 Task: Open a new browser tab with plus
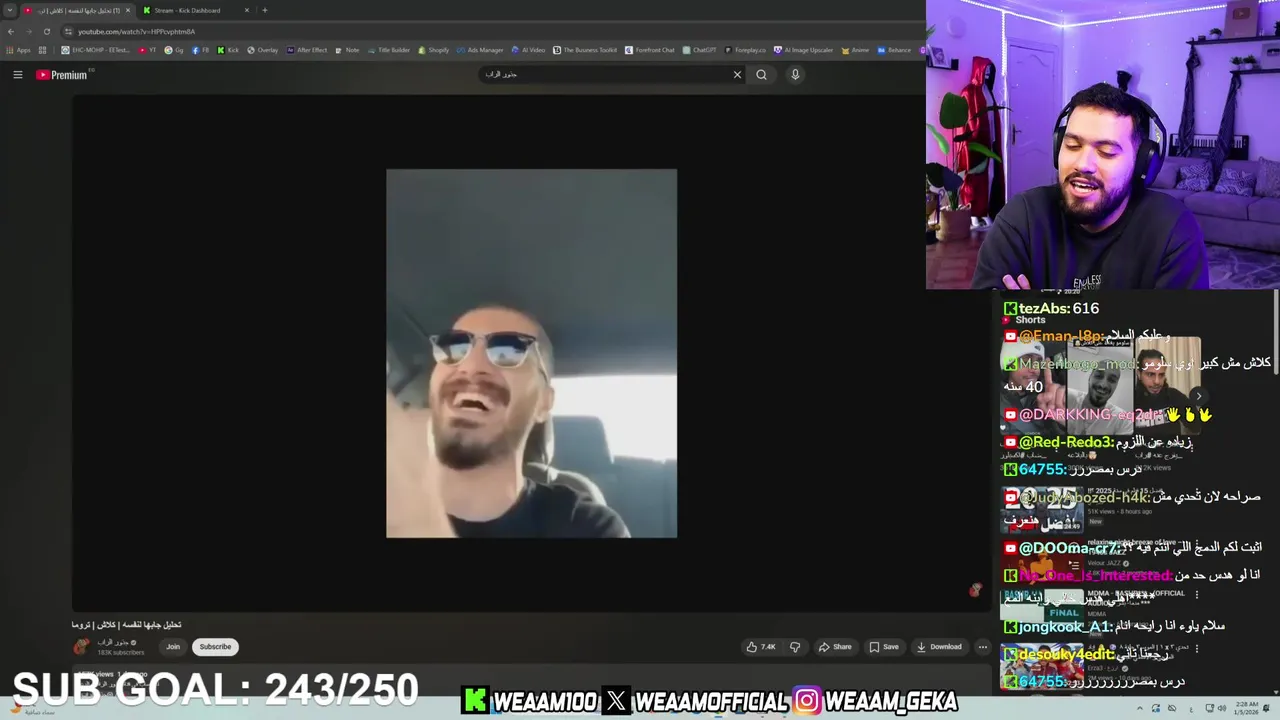[x=264, y=10]
